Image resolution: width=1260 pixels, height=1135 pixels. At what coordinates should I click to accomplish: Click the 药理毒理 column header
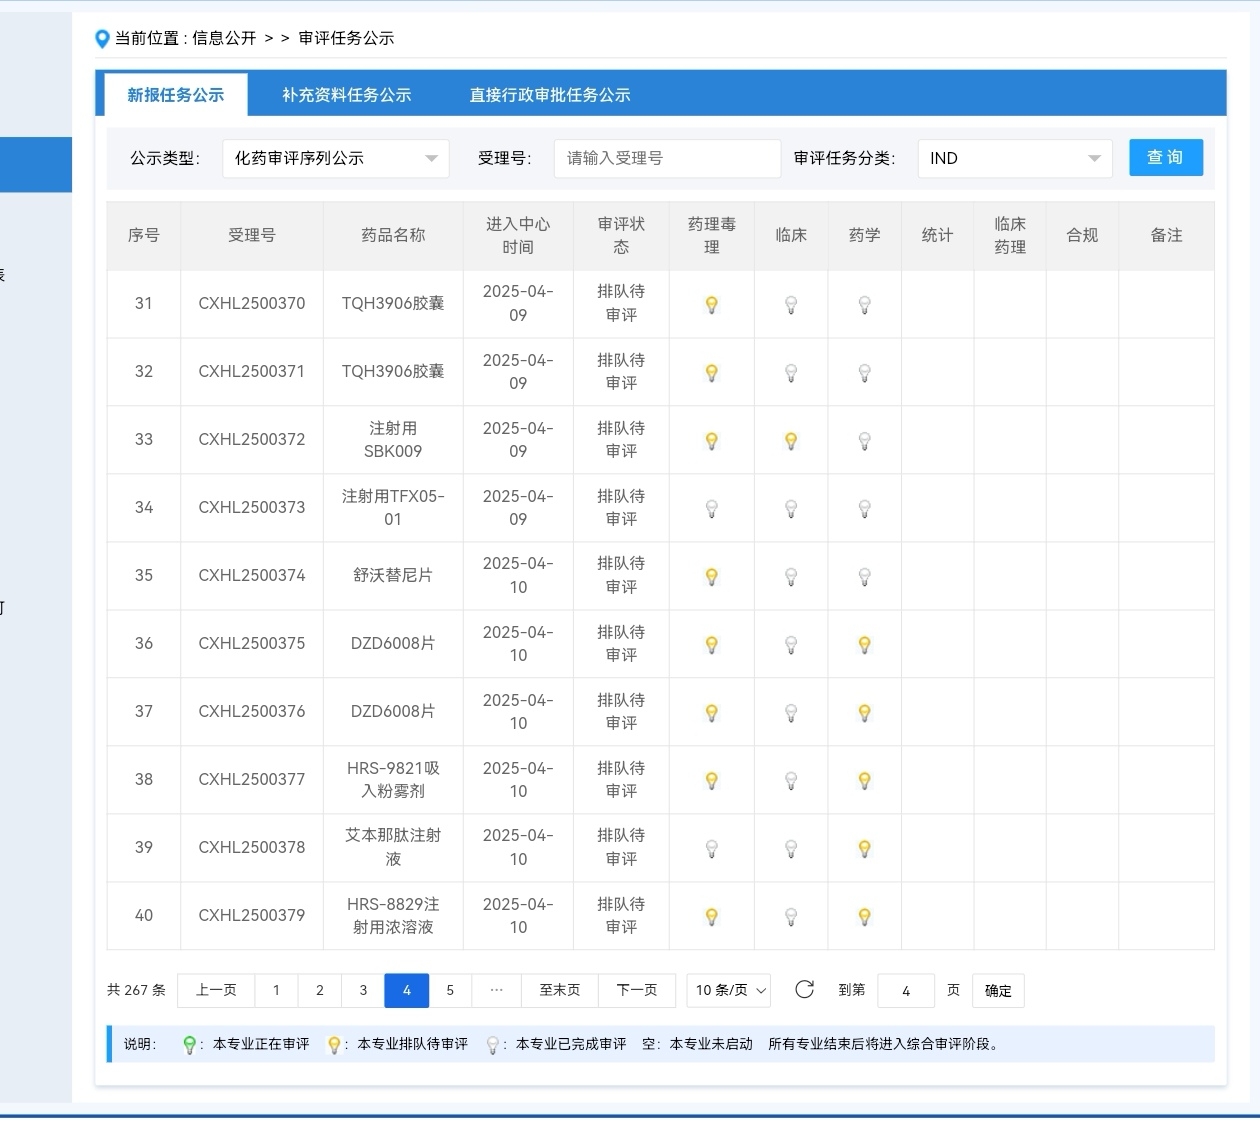pyautogui.click(x=712, y=235)
